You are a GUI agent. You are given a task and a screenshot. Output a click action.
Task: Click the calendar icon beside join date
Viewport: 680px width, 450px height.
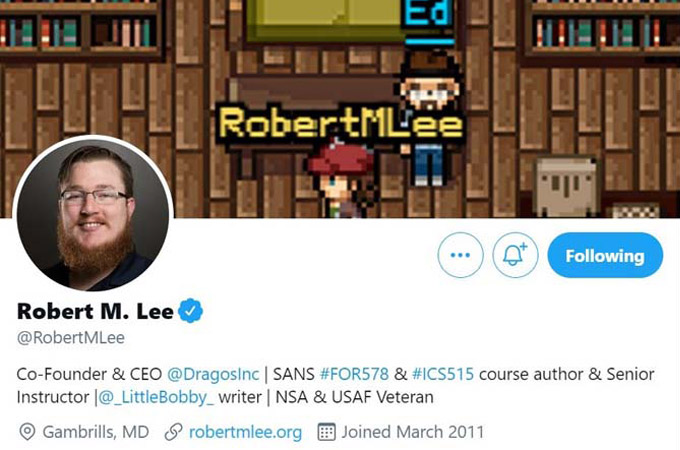(x=326, y=432)
